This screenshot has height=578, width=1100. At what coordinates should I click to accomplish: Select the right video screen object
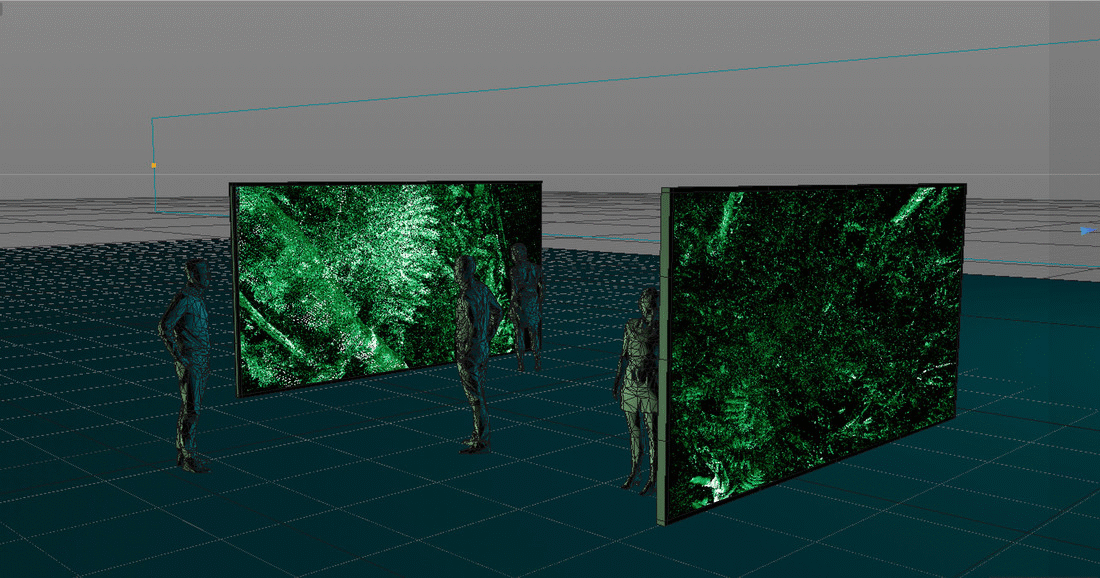click(830, 330)
